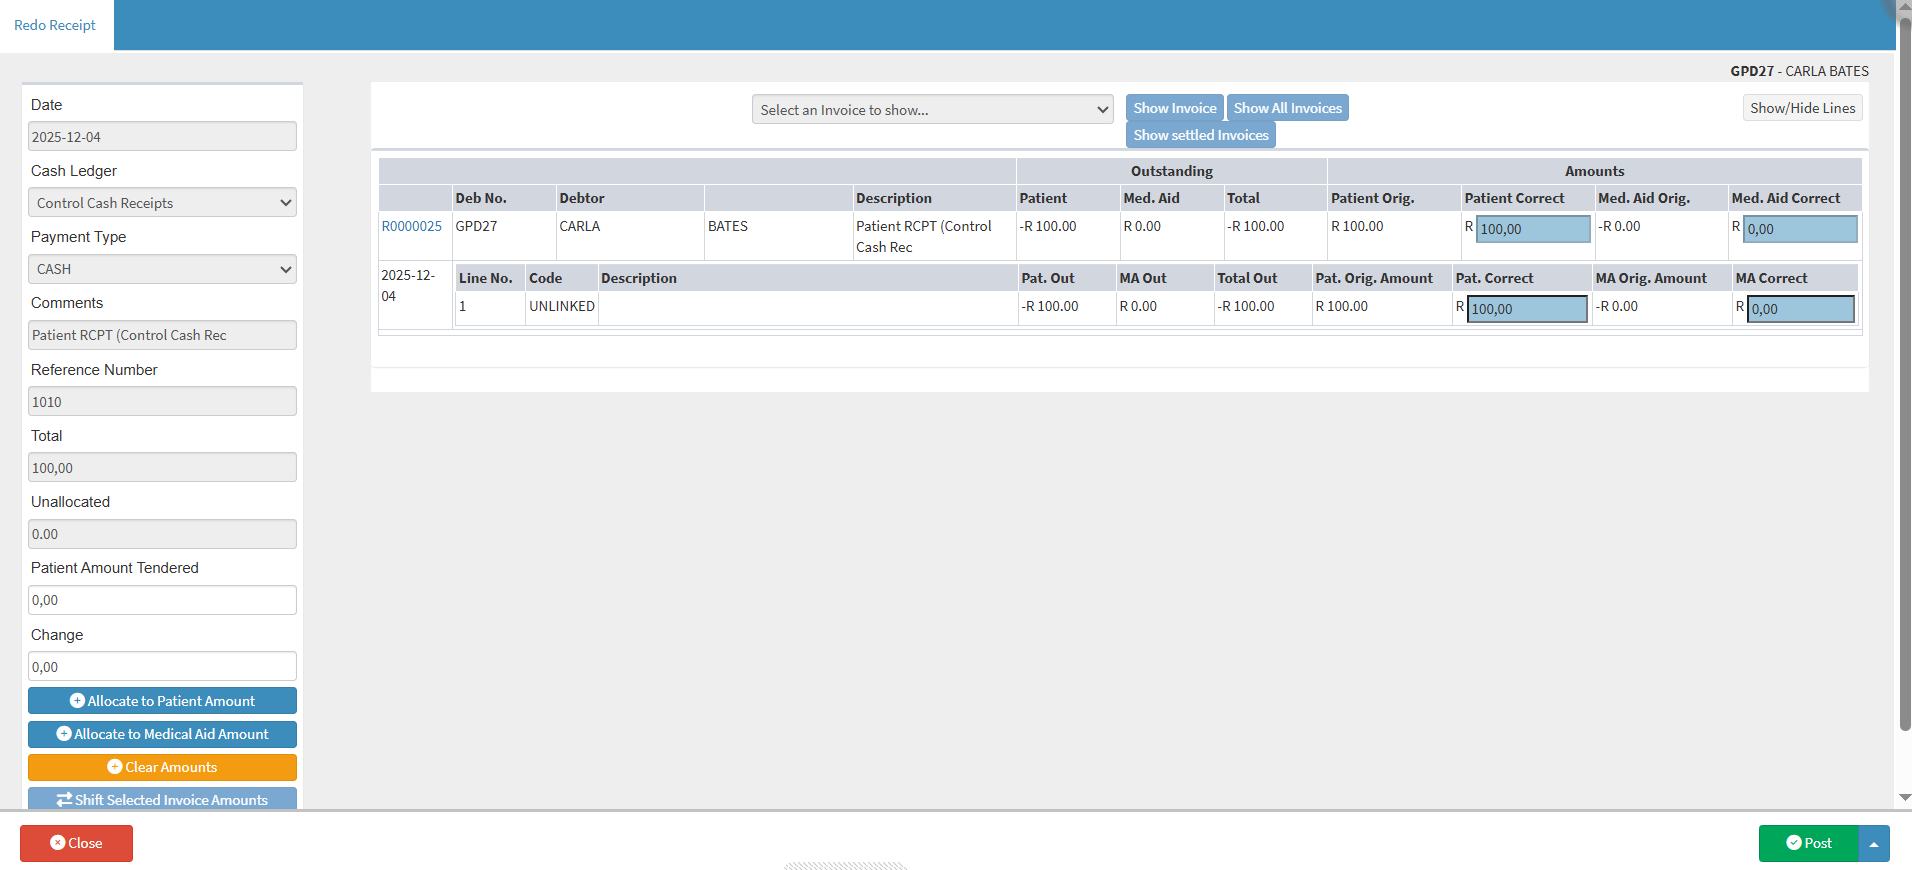Open the Cash Ledger dropdown
The image size is (1912, 870).
click(x=162, y=203)
